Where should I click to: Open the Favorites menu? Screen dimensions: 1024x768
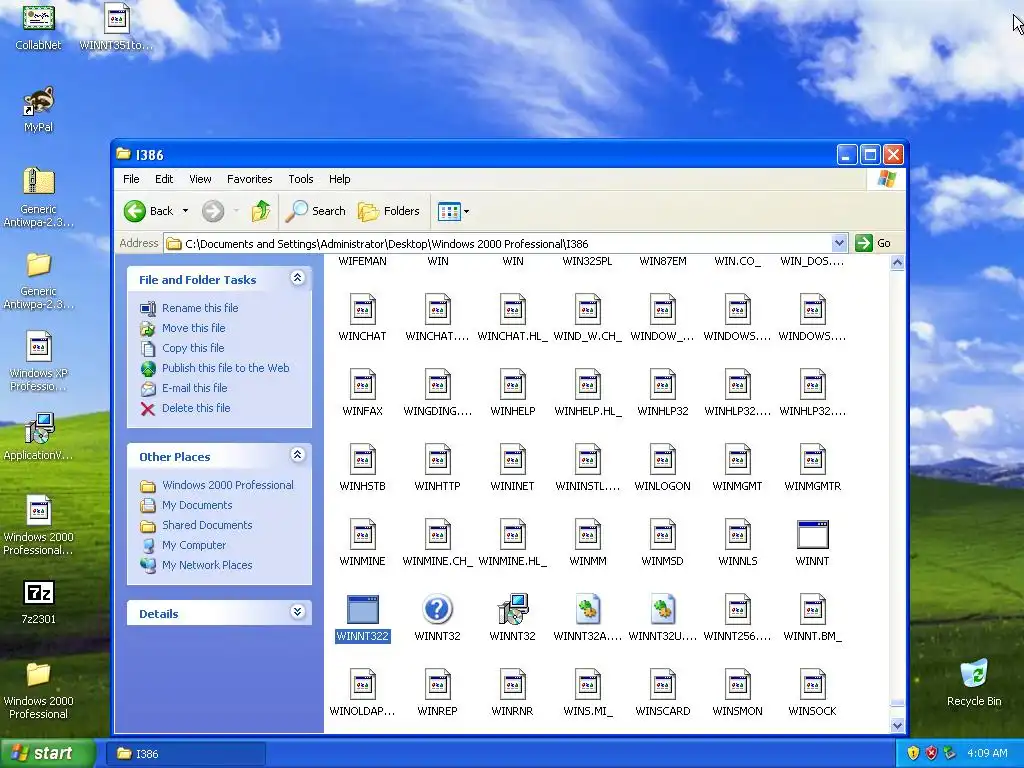pyautogui.click(x=249, y=179)
